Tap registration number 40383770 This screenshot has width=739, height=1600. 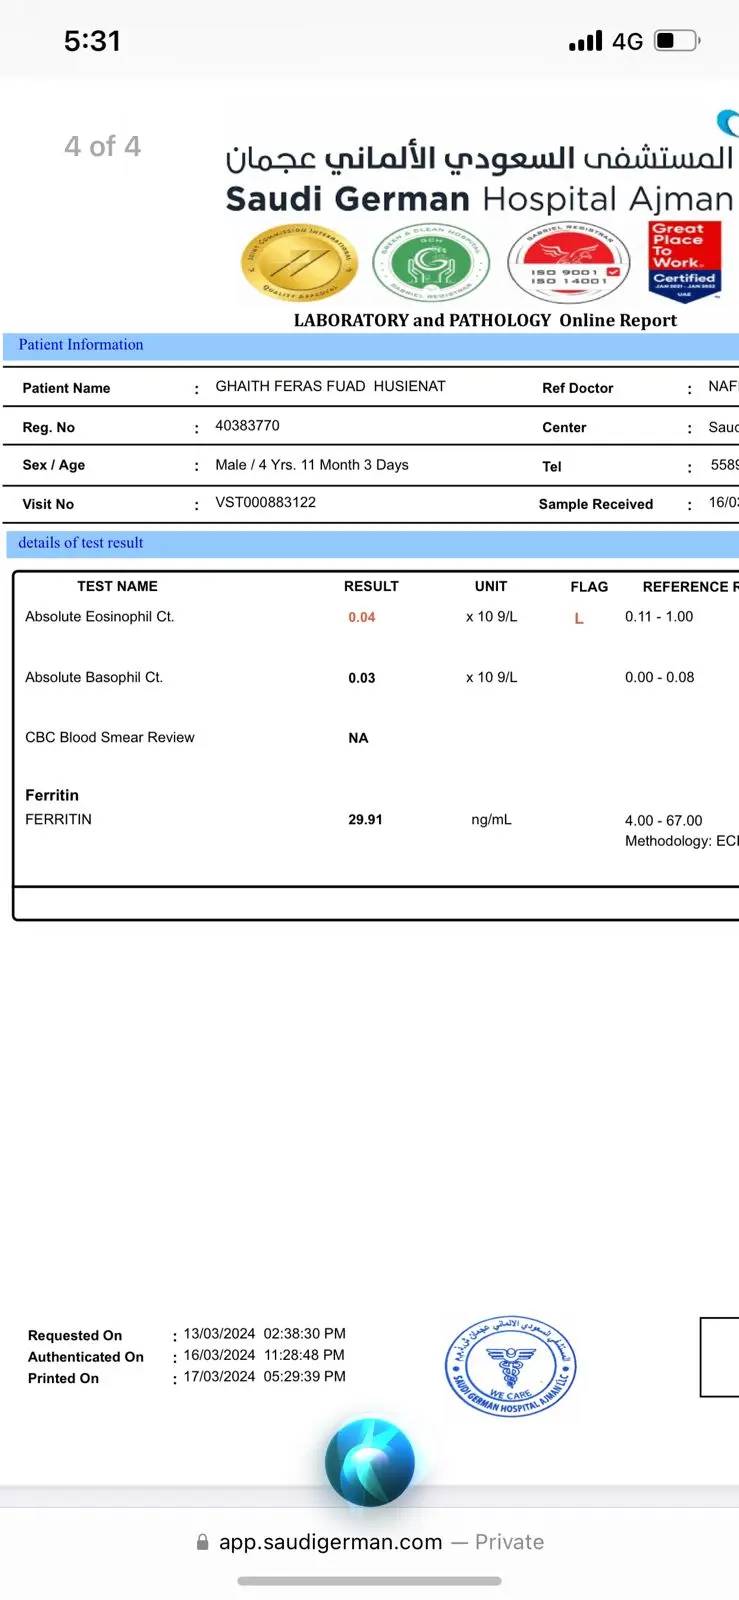247,426
